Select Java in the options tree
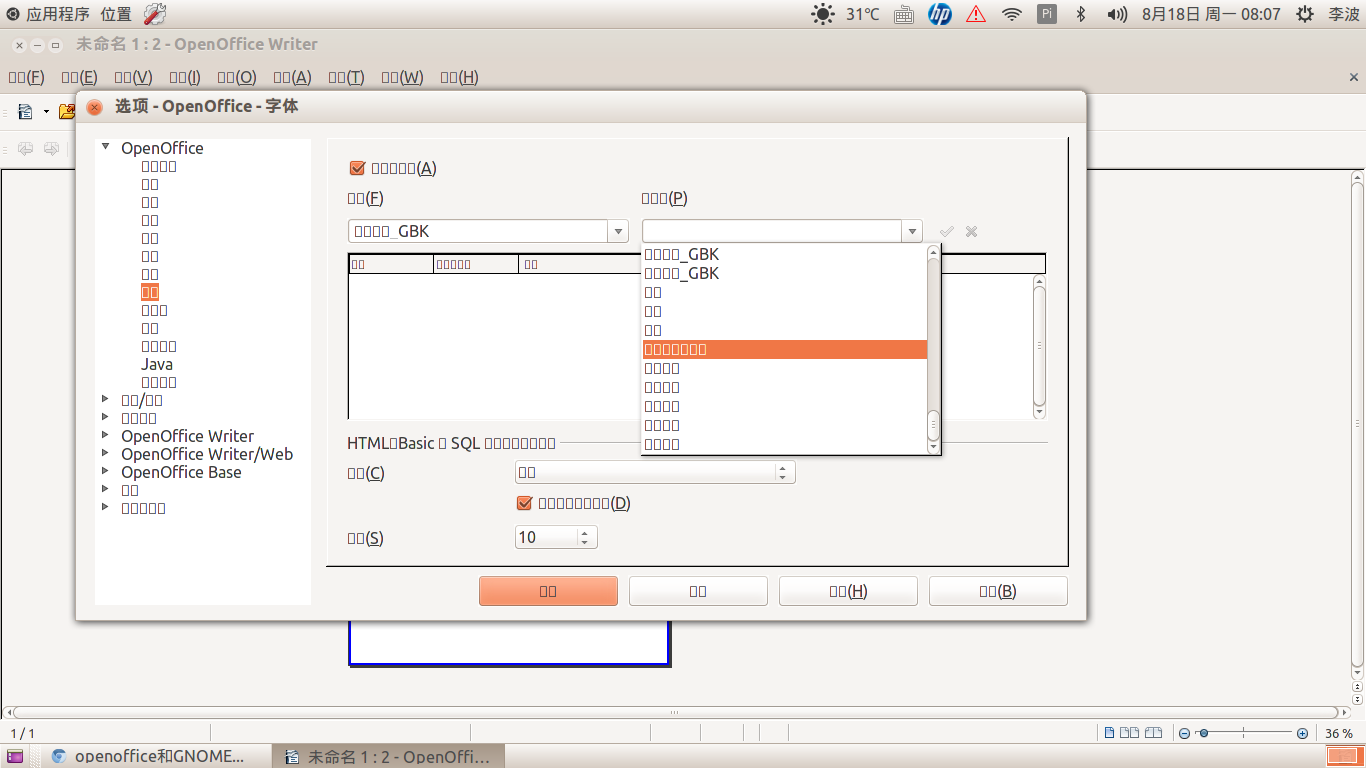The width and height of the screenshot is (1366, 768). (157, 364)
